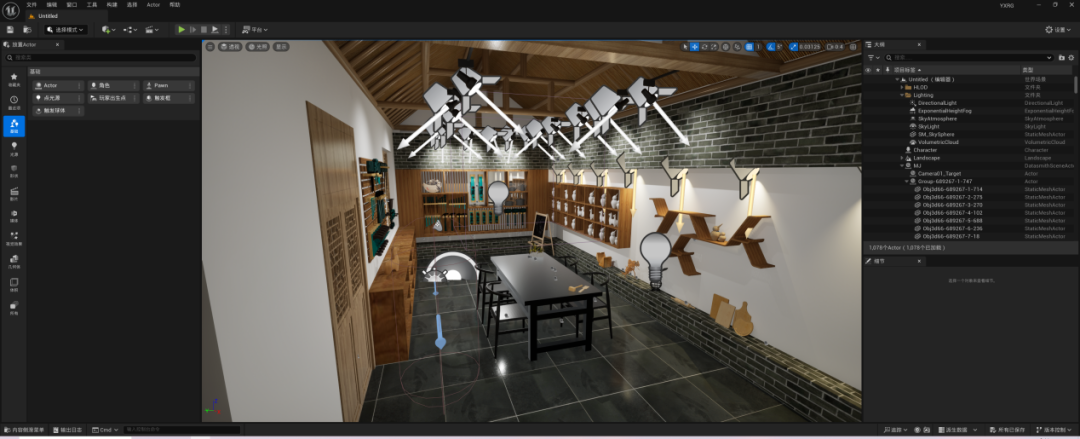
Task: Click the Play in editor button
Action: pyautogui.click(x=181, y=30)
